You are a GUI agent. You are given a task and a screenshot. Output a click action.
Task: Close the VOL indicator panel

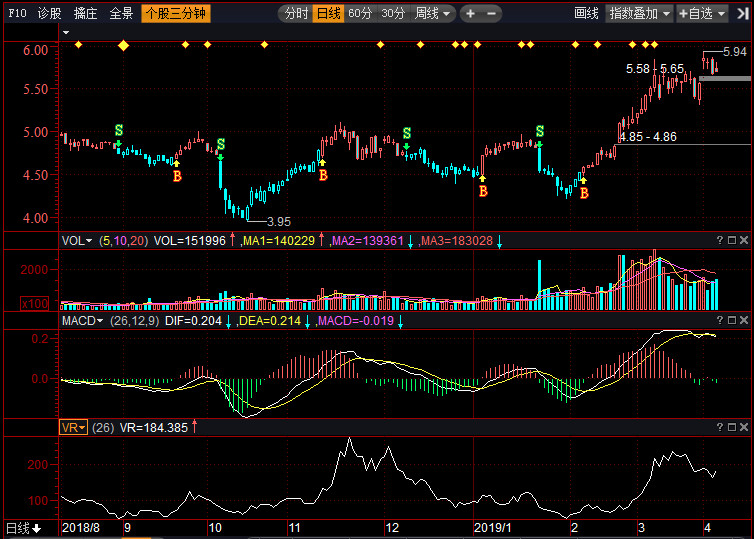[744, 239]
